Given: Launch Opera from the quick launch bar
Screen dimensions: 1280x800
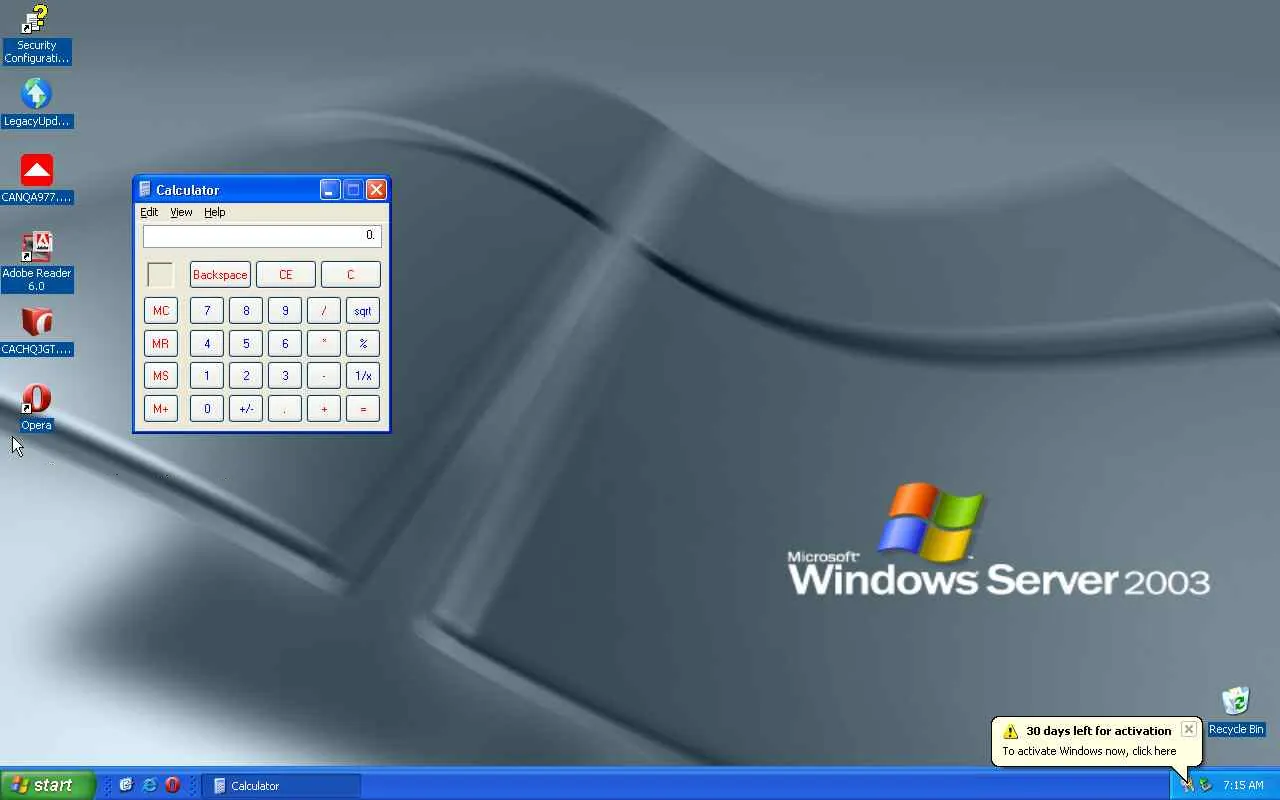Looking at the screenshot, I should click(172, 785).
